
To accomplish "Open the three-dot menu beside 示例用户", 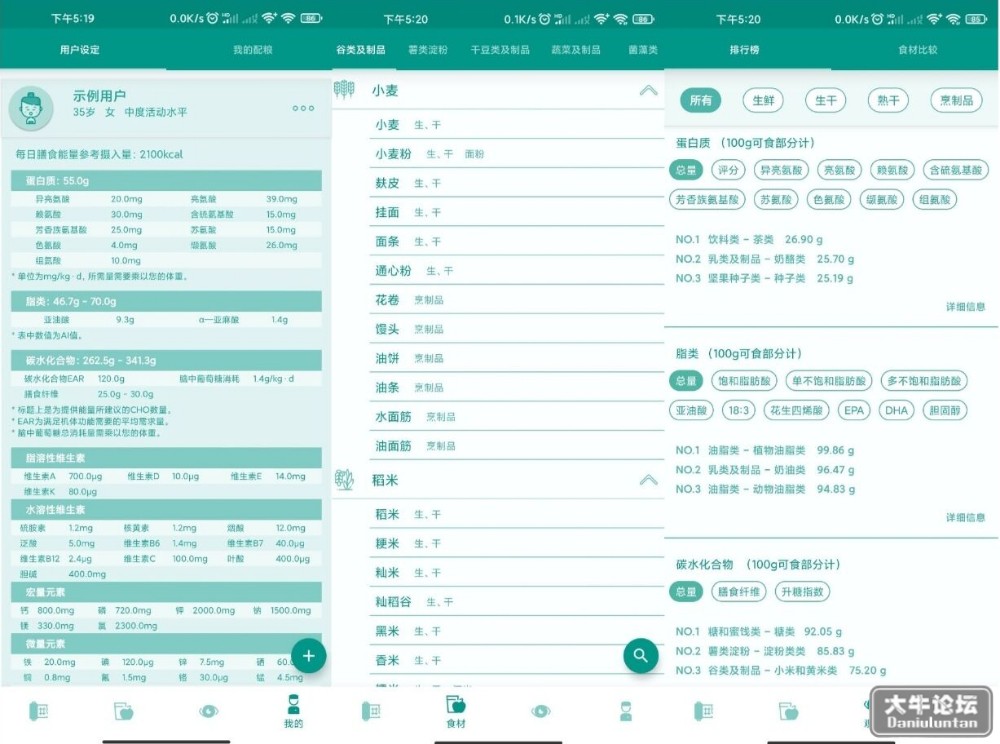I will click(x=303, y=108).
